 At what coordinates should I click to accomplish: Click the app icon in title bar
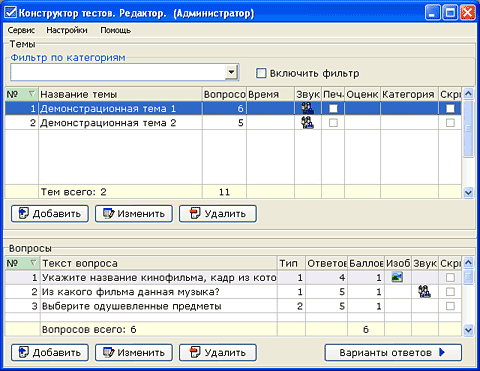click(10, 13)
